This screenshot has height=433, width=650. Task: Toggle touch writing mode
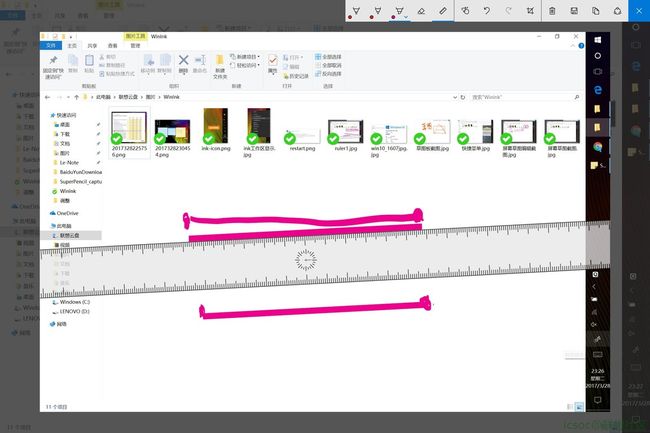coord(465,11)
